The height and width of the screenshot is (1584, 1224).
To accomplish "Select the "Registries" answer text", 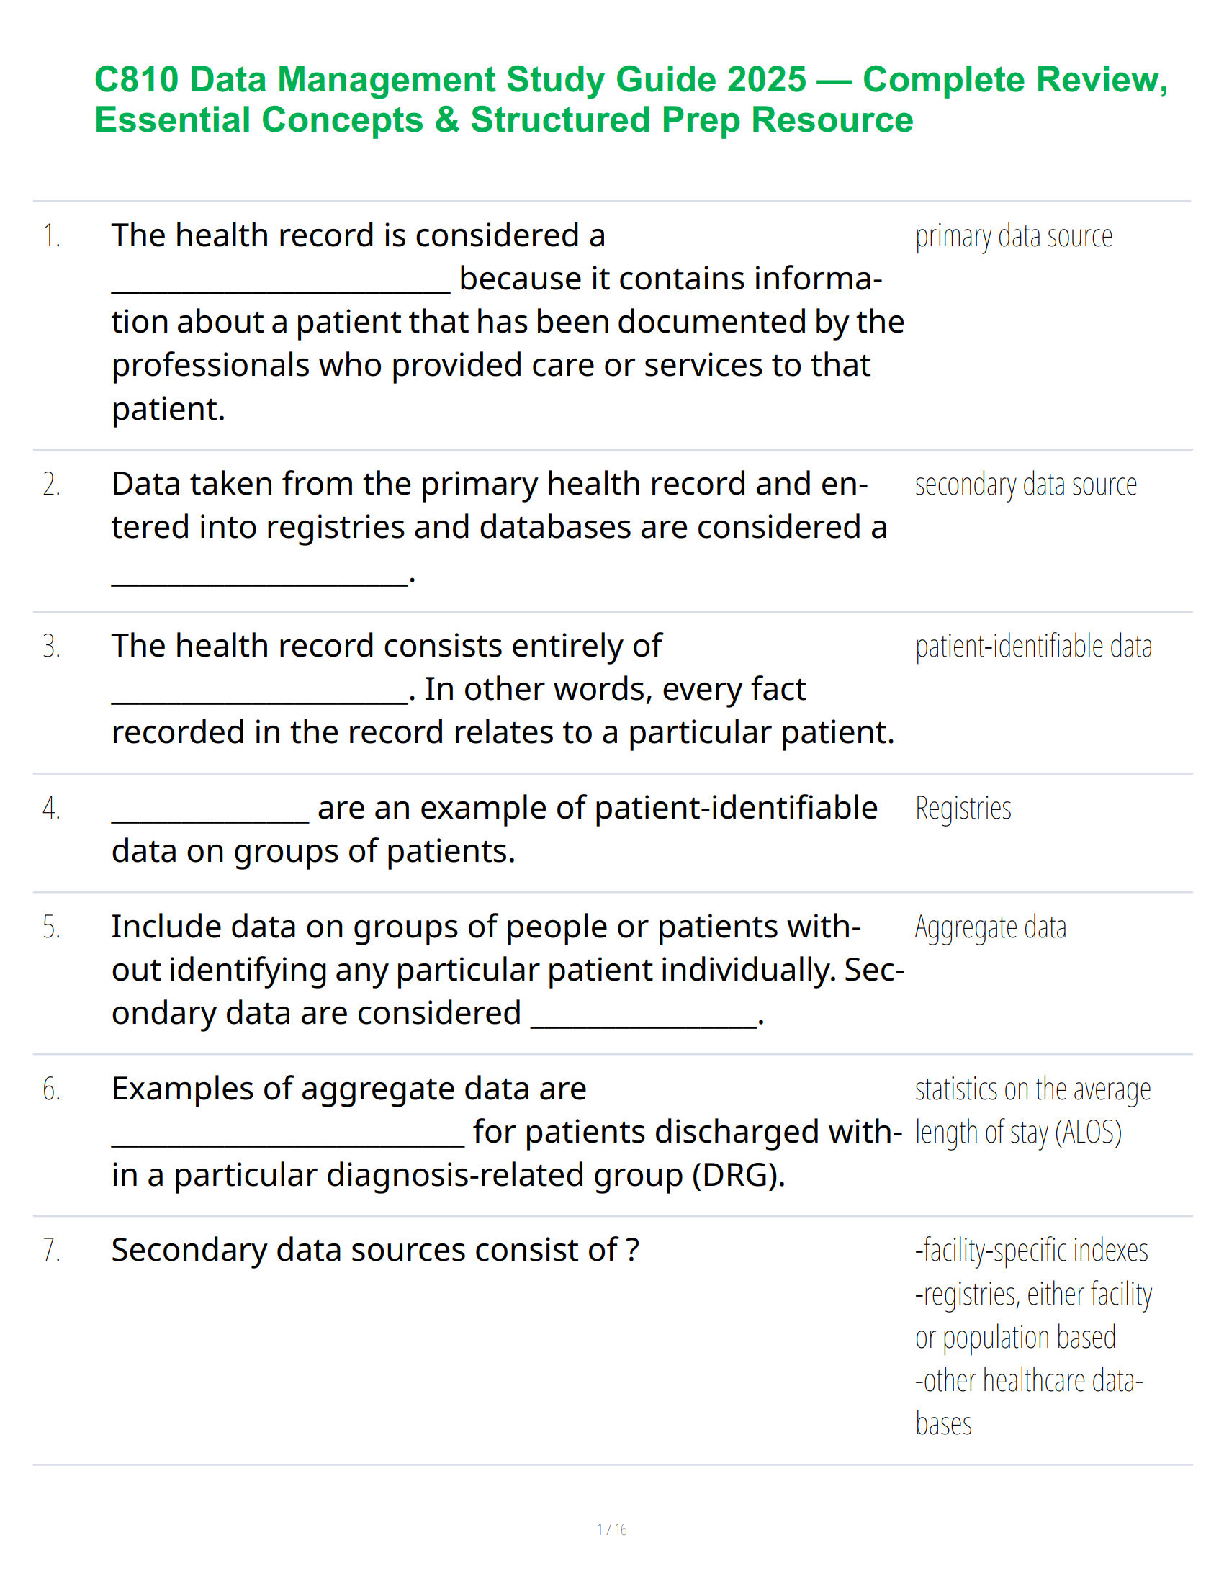I will pyautogui.click(x=963, y=808).
